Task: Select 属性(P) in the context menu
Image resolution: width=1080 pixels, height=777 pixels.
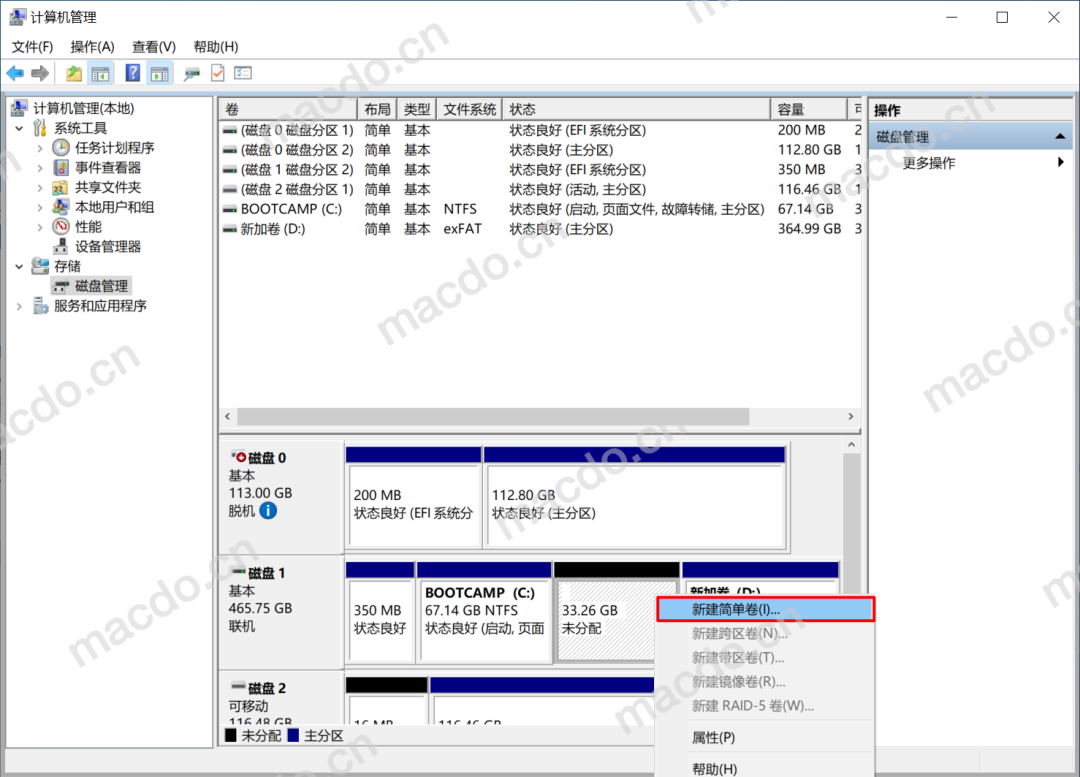Action: pyautogui.click(x=713, y=737)
